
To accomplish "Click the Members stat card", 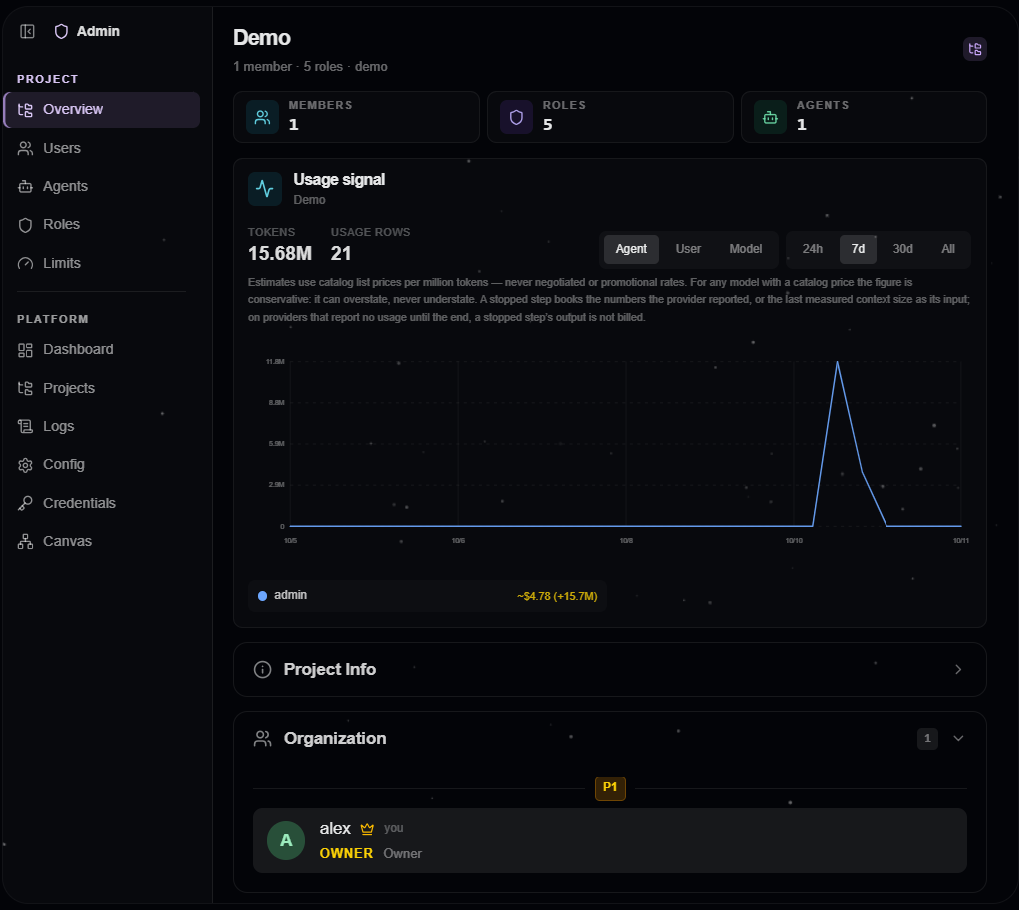I will (x=356, y=117).
